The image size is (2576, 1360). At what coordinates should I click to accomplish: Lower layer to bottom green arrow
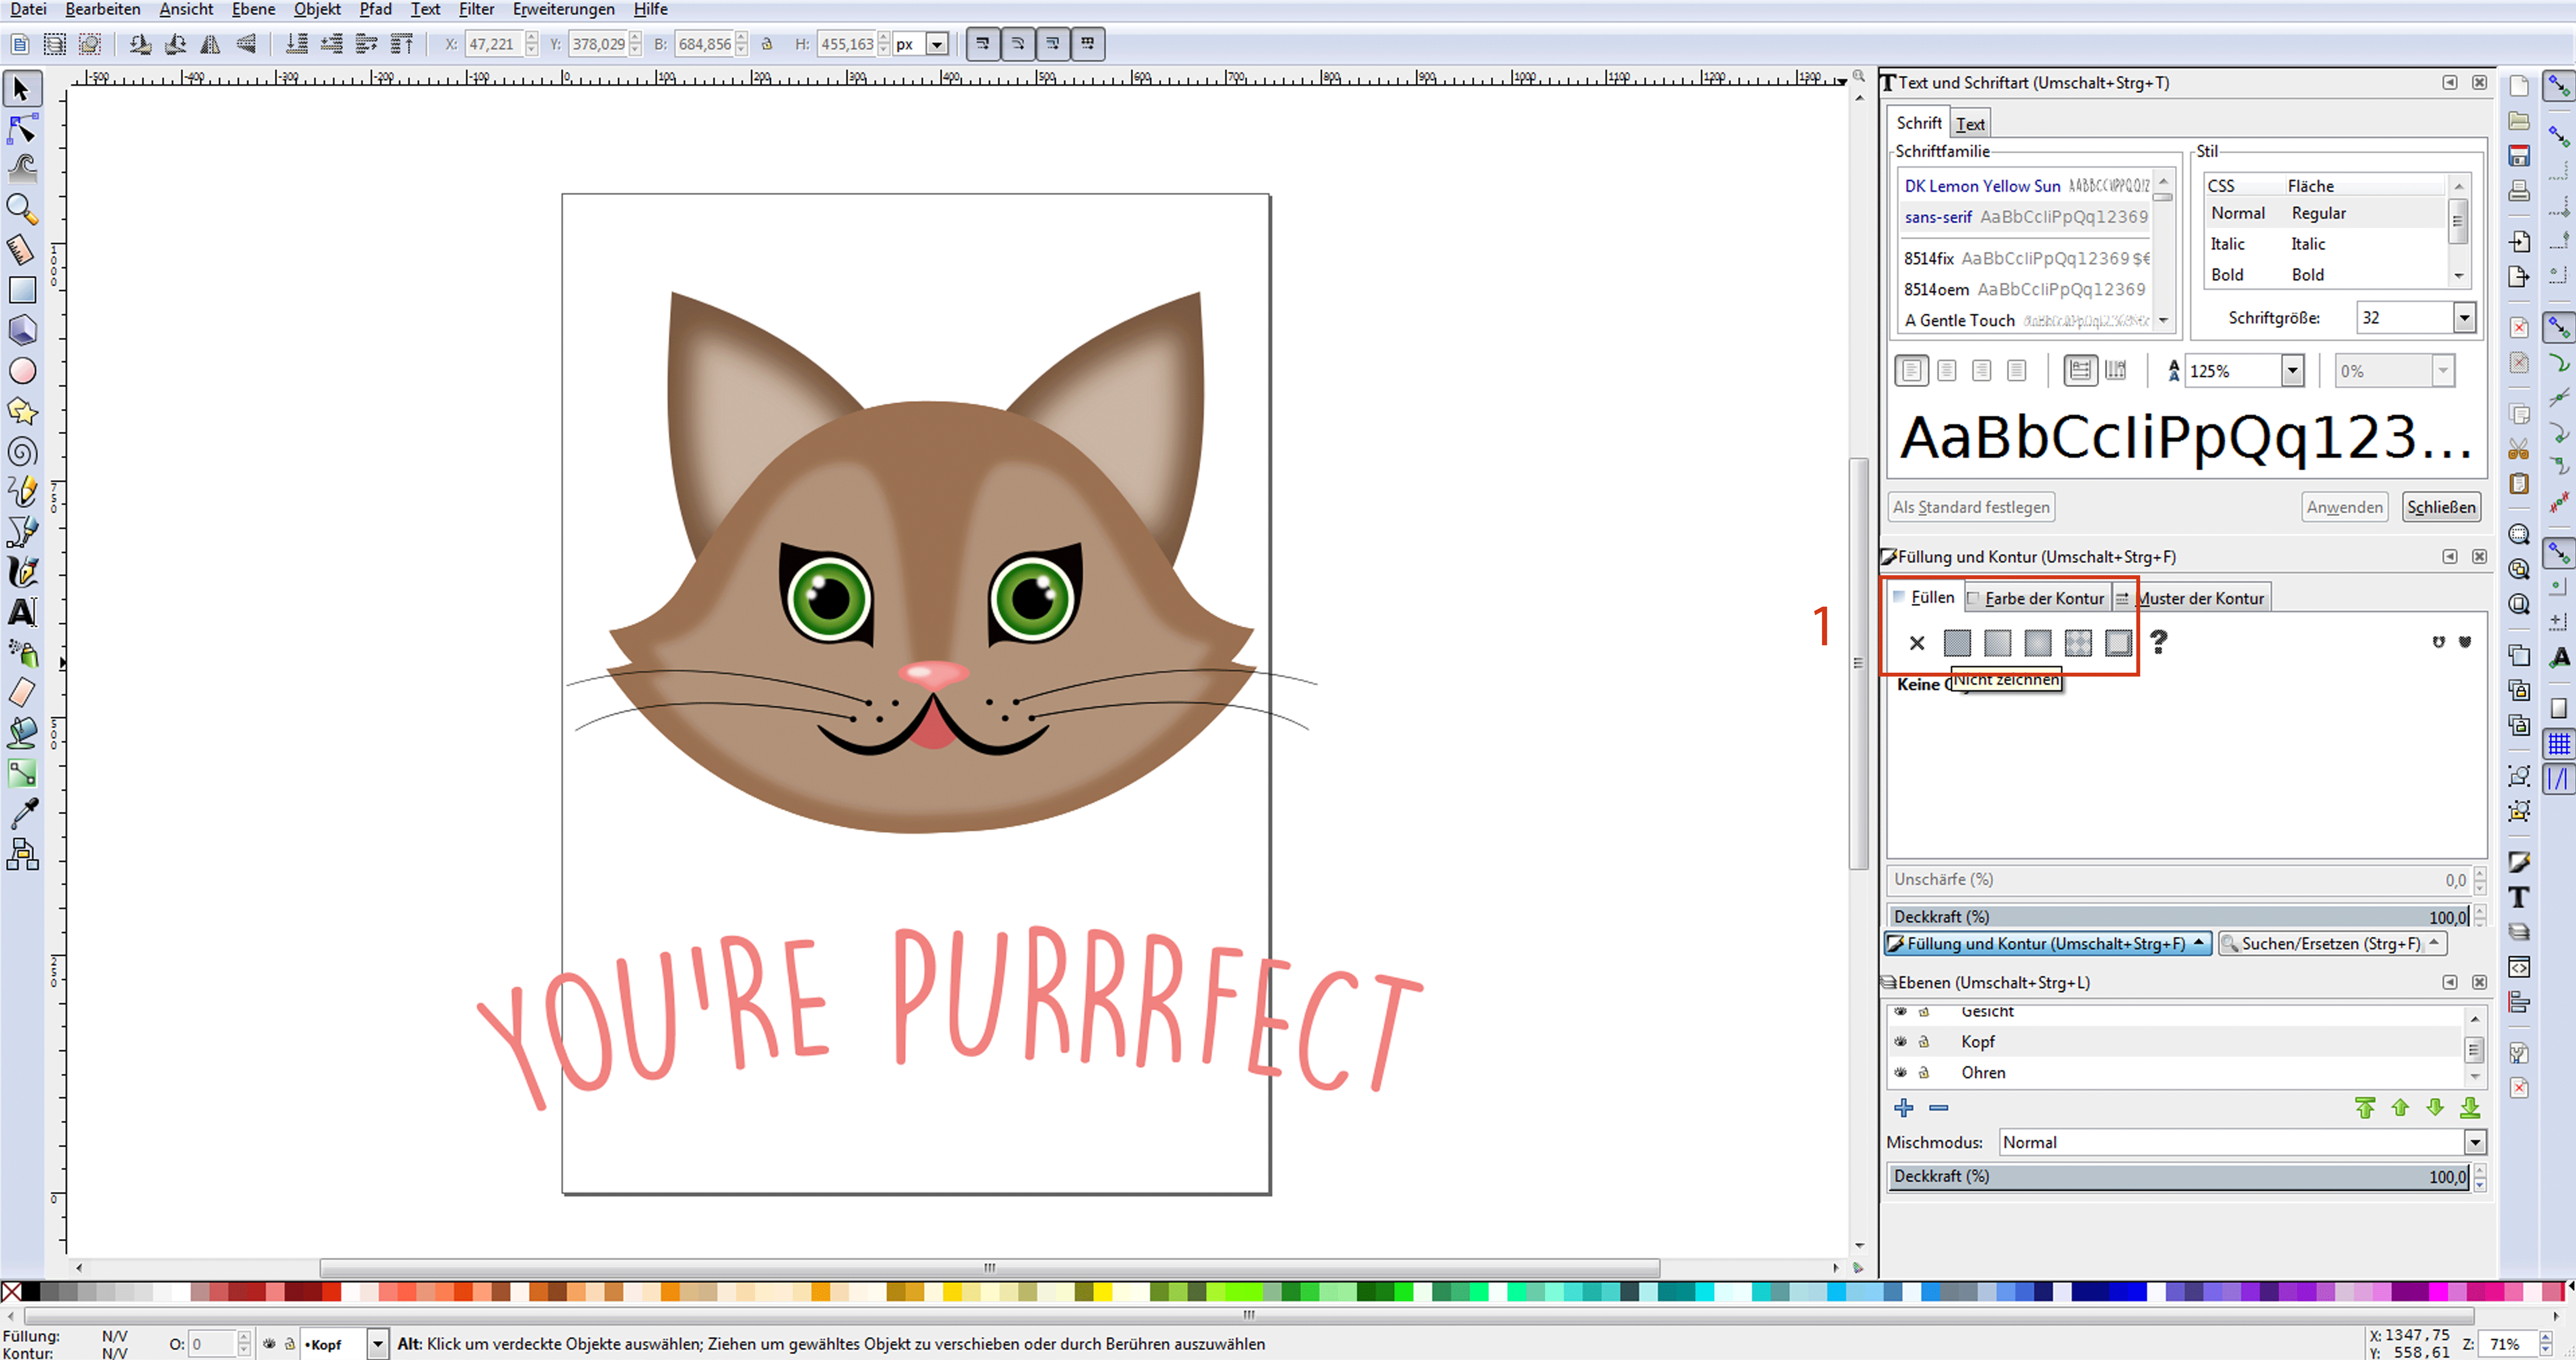click(2470, 1108)
